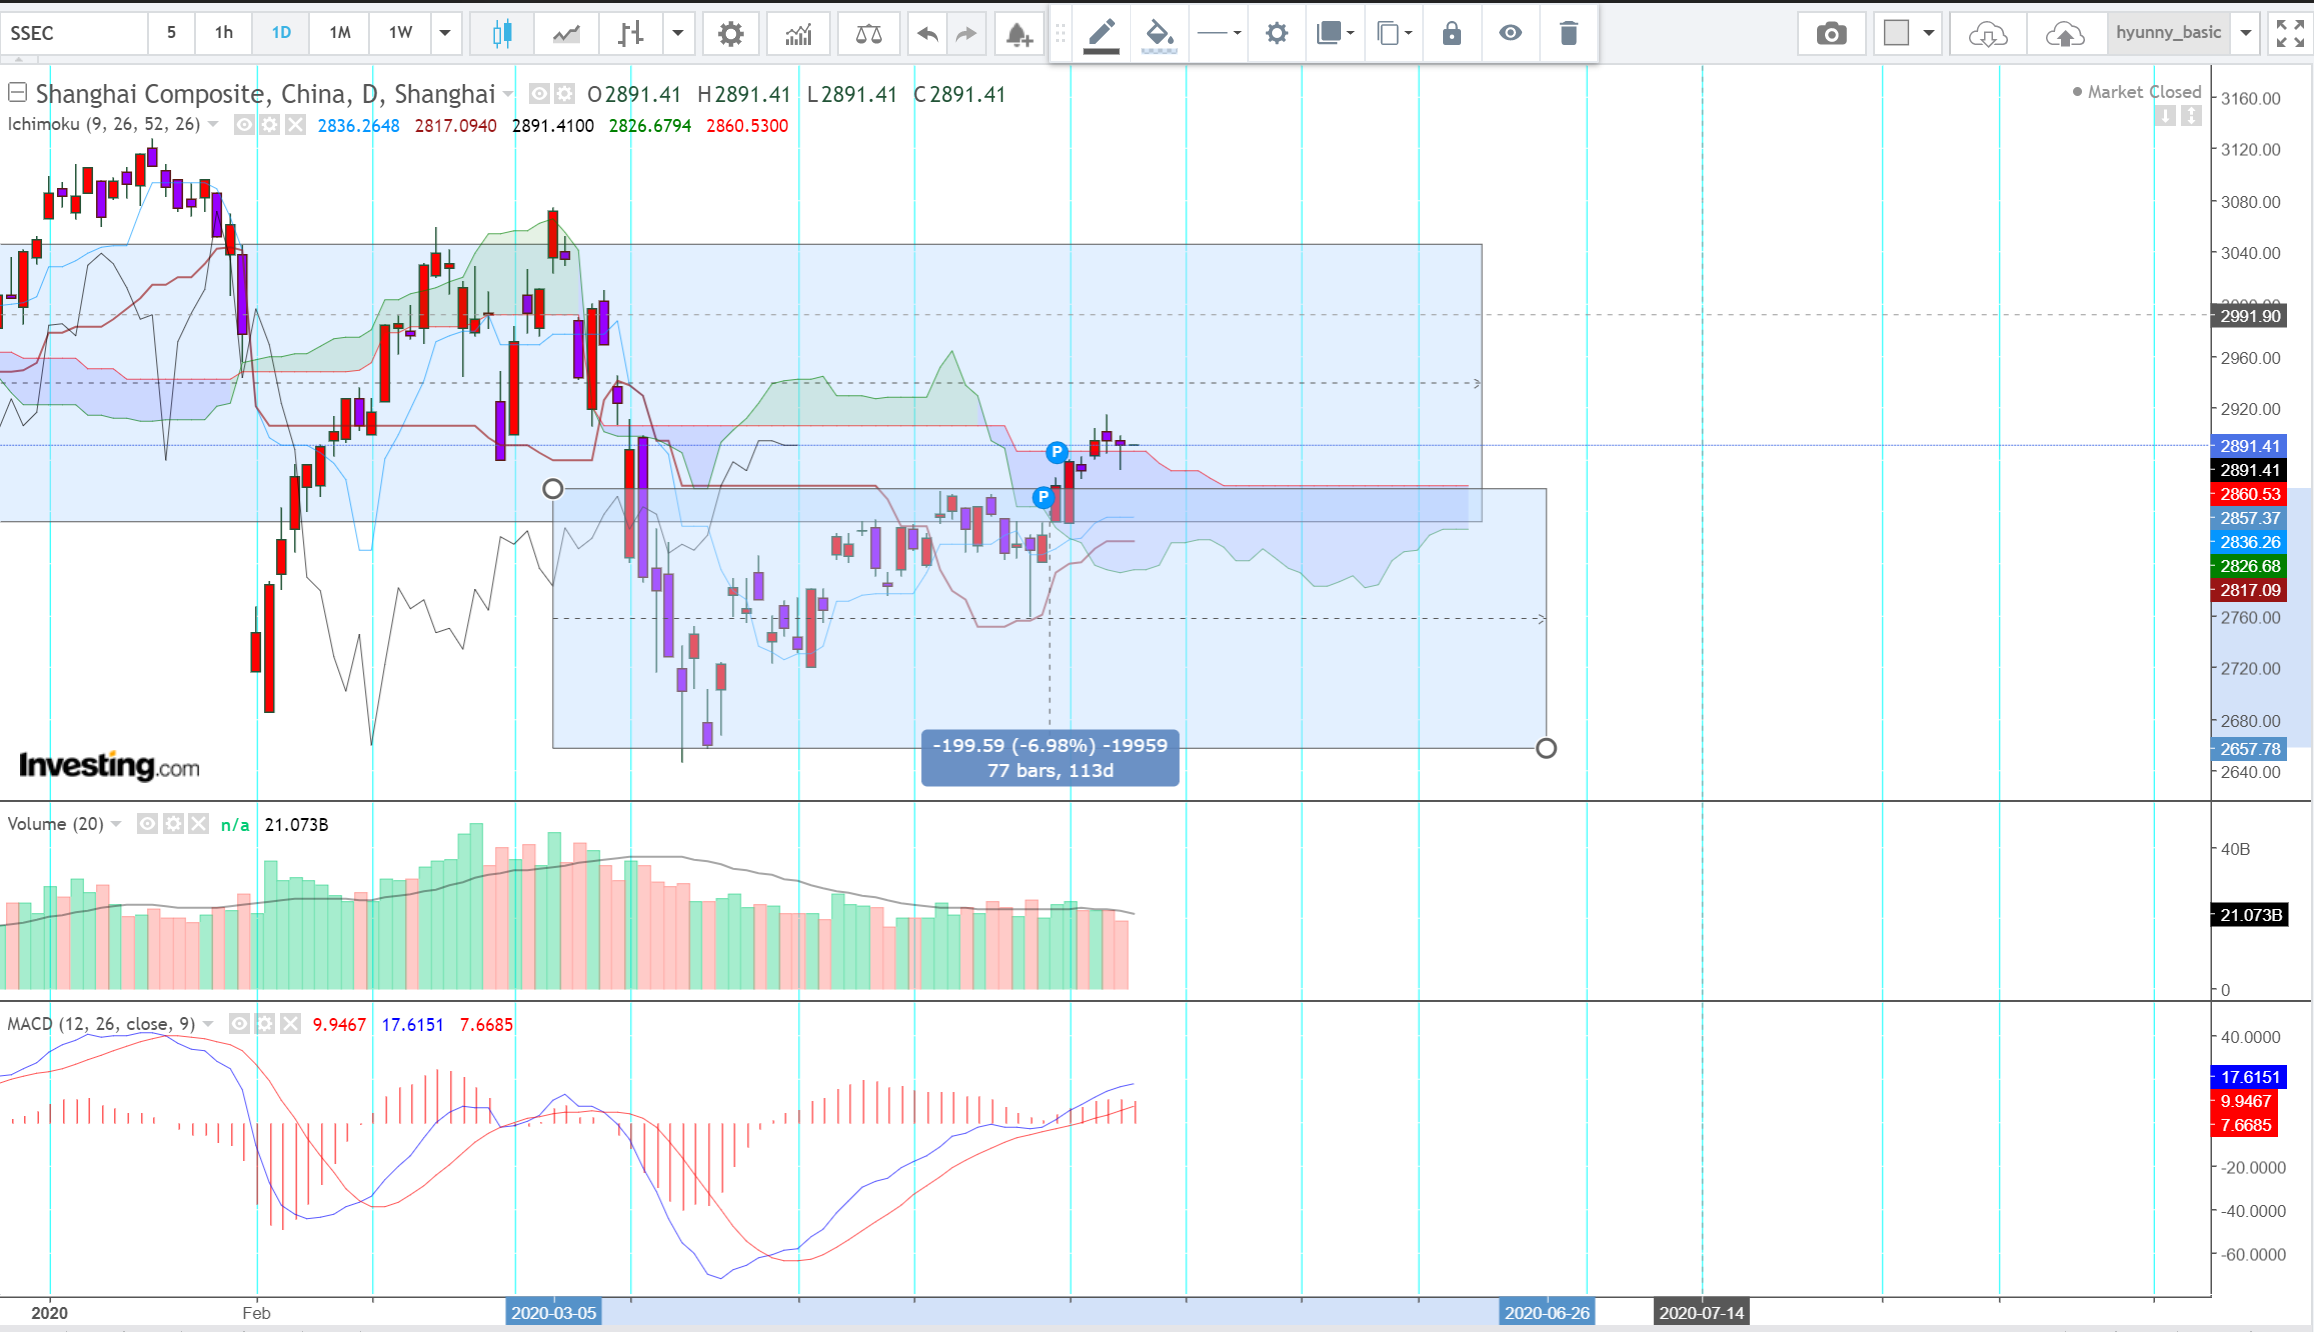This screenshot has height=1332, width=2314.
Task: Remove the MACD indicator with its X button
Action: (290, 1024)
